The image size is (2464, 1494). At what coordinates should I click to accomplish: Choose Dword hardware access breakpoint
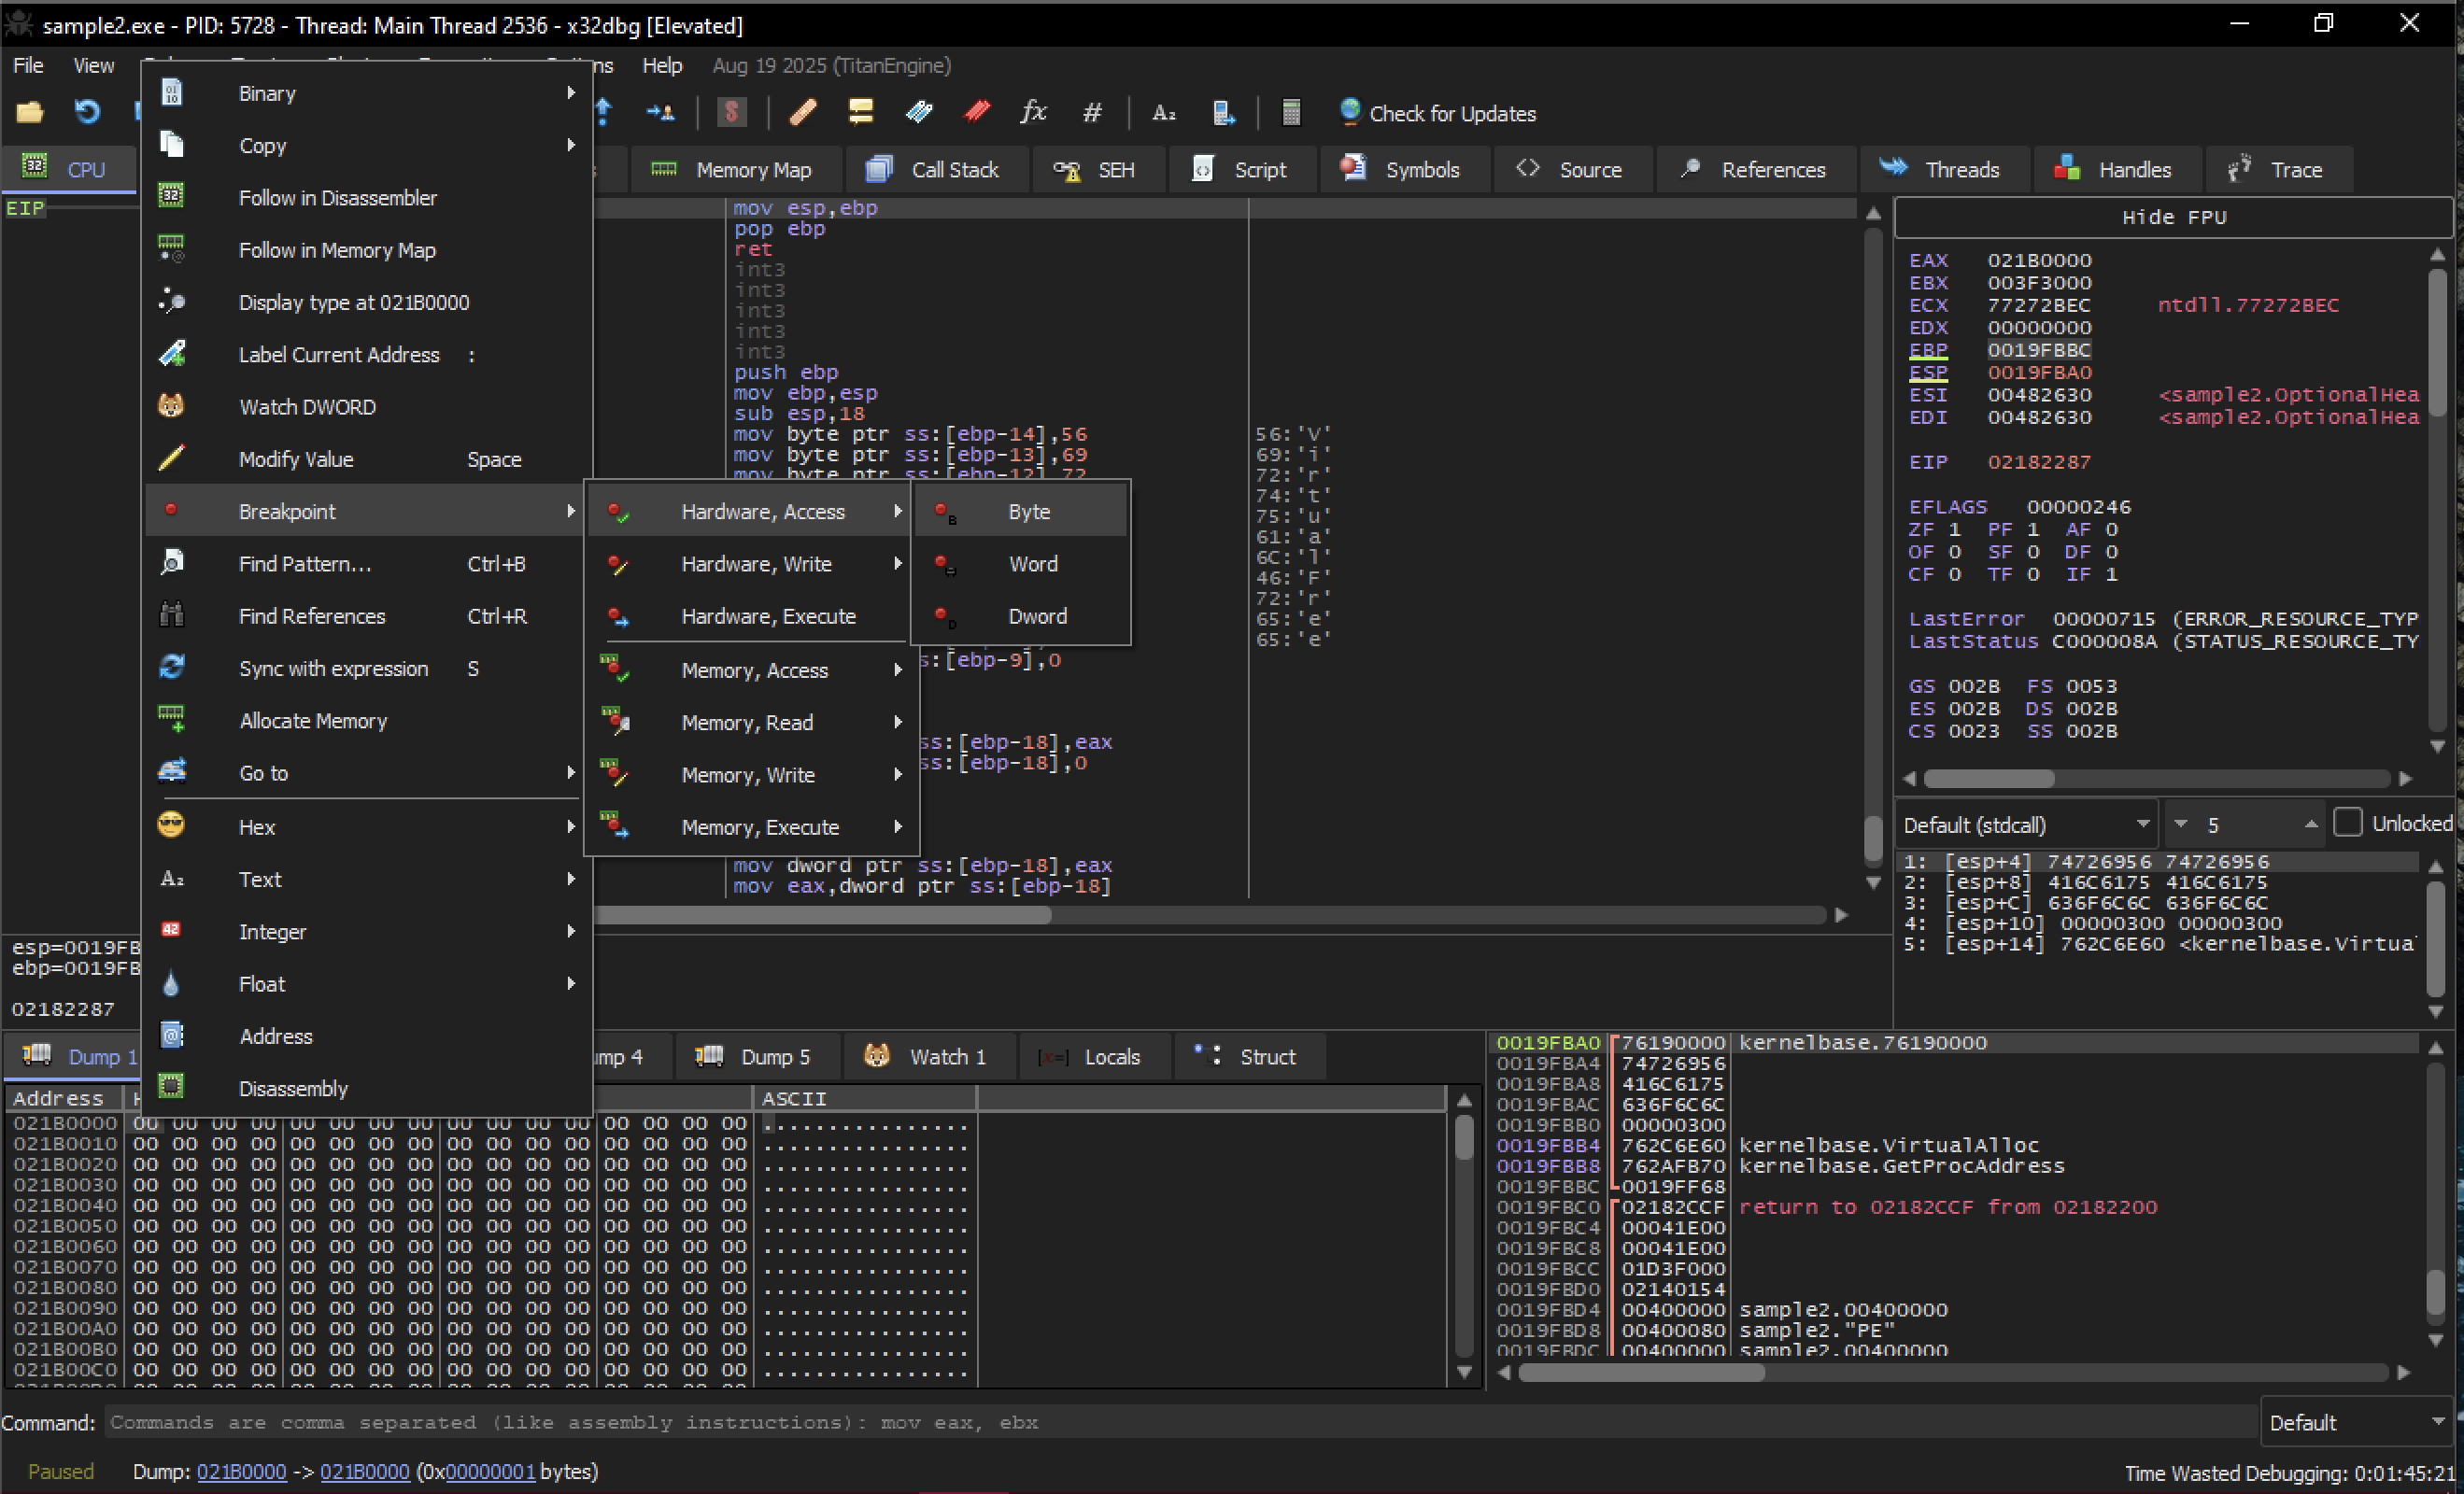(x=1022, y=616)
